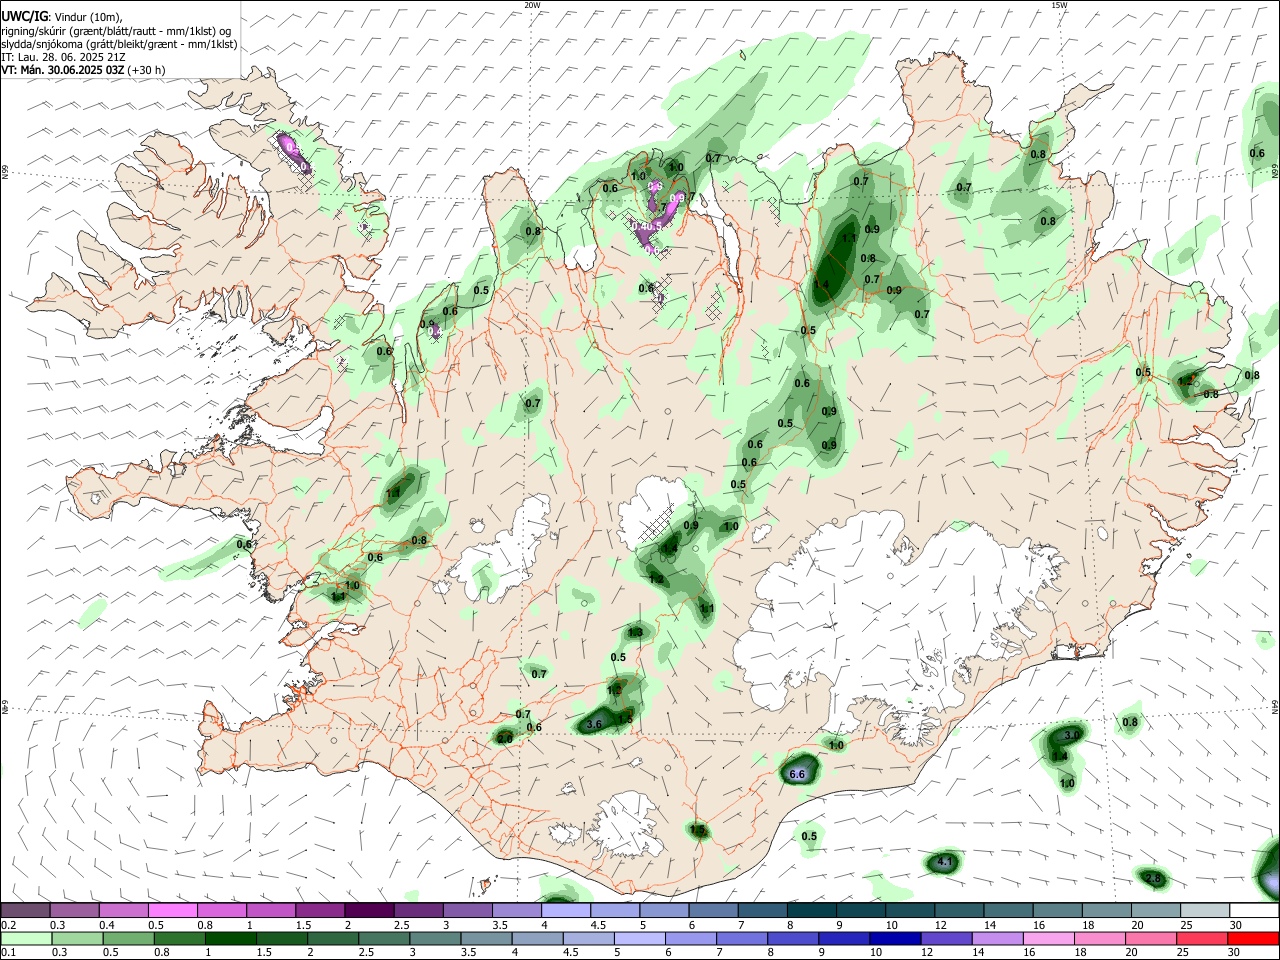Image resolution: width=1280 pixels, height=960 pixels.
Task: Select the dark blue 10 mm rain scale swatch
Action: point(894,938)
